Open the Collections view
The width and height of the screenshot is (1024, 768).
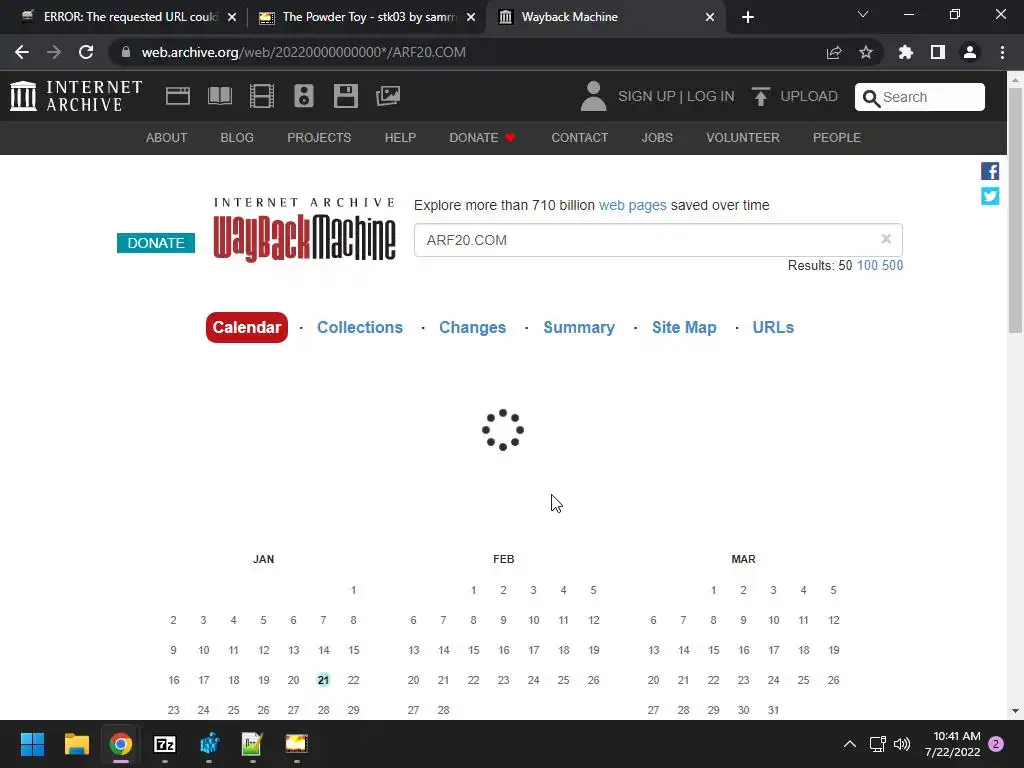[x=360, y=327]
